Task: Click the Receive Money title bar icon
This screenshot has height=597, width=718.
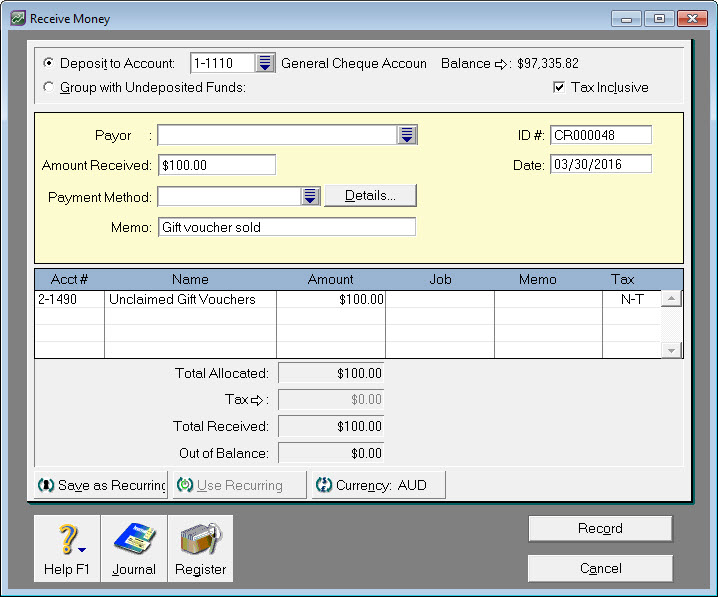Action: tap(17, 18)
